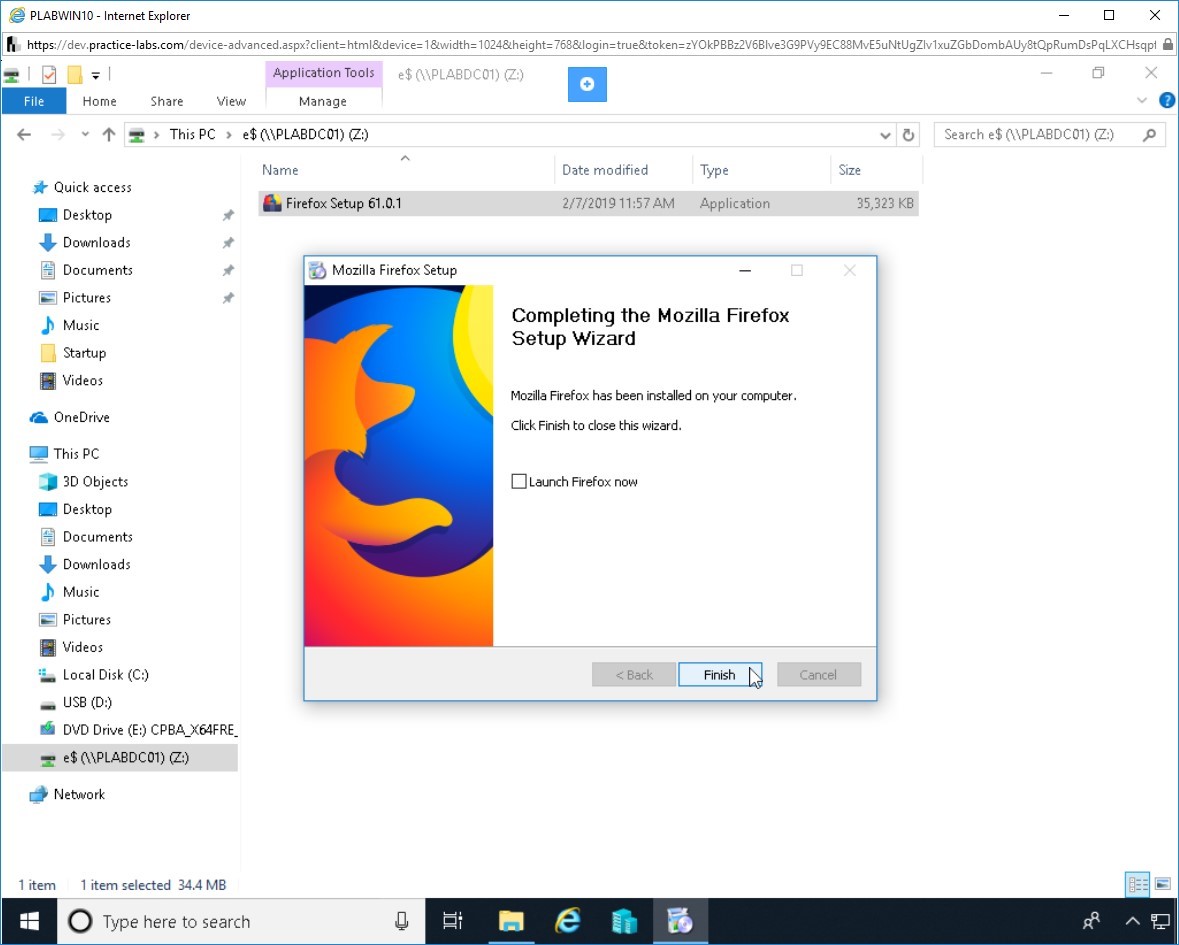
Task: Open pinned Pictures under Quick access
Action: 86,298
